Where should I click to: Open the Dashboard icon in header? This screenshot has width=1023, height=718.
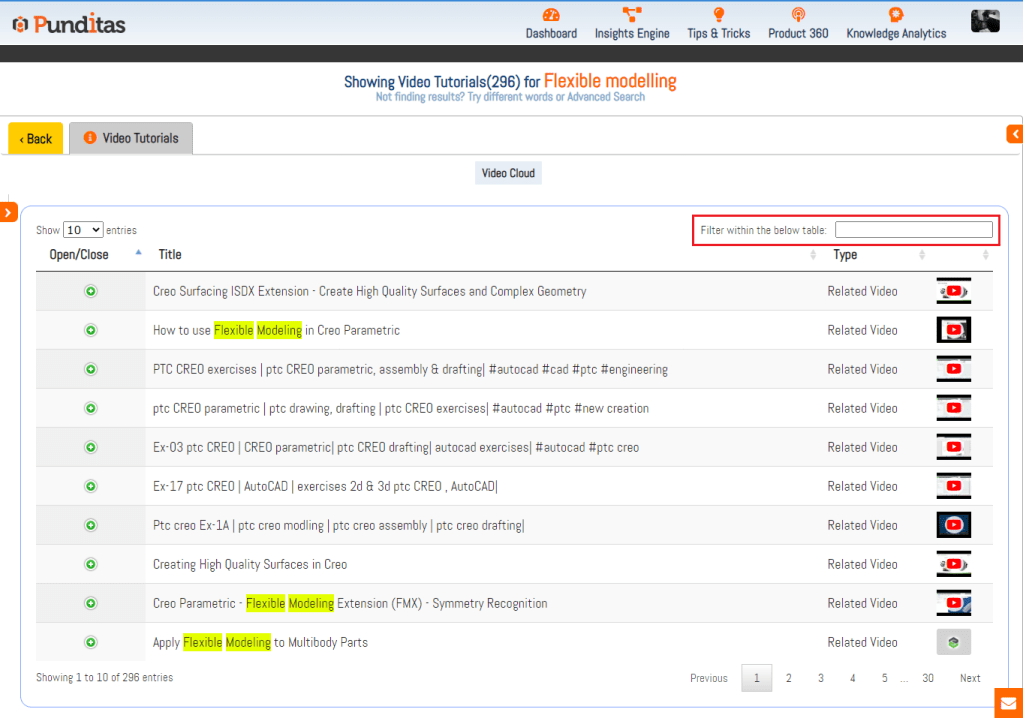(x=551, y=16)
